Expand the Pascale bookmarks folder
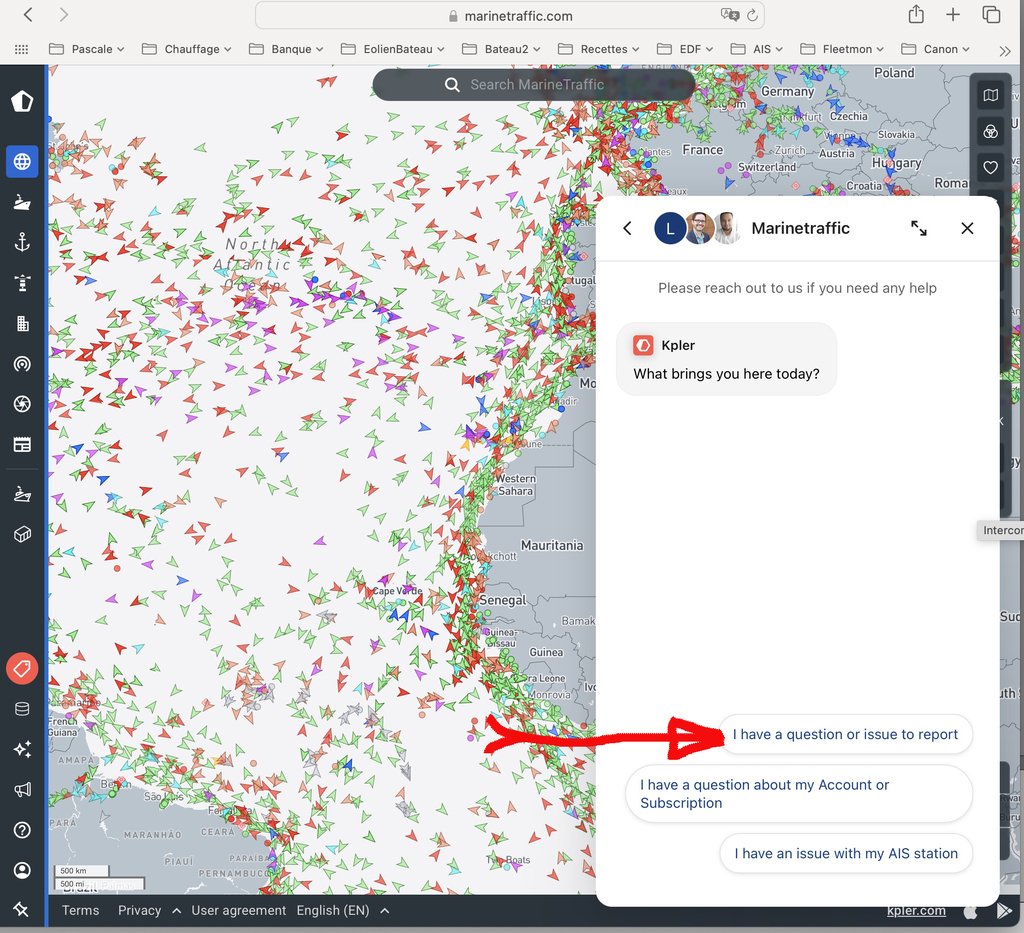Viewport: 1024px width, 933px height. pyautogui.click(x=87, y=49)
